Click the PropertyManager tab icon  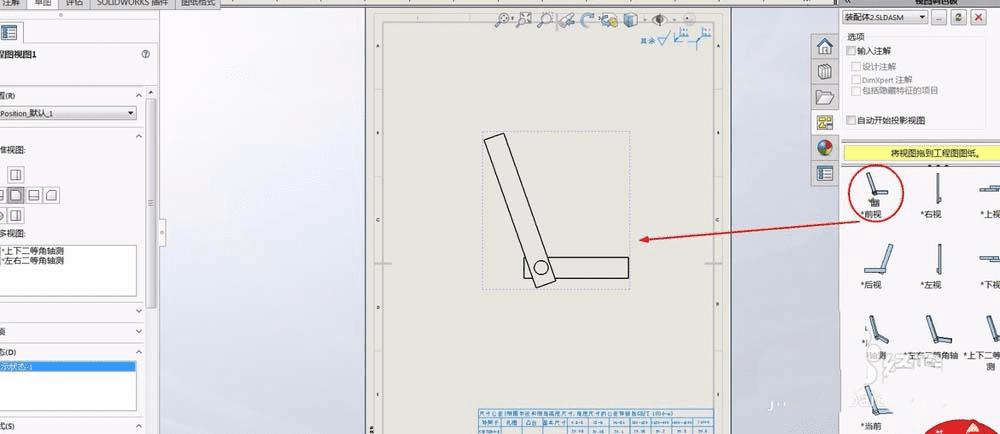[x=9, y=33]
